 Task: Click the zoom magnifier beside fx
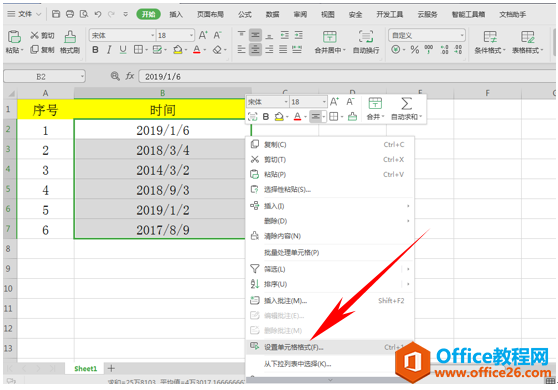point(115,76)
